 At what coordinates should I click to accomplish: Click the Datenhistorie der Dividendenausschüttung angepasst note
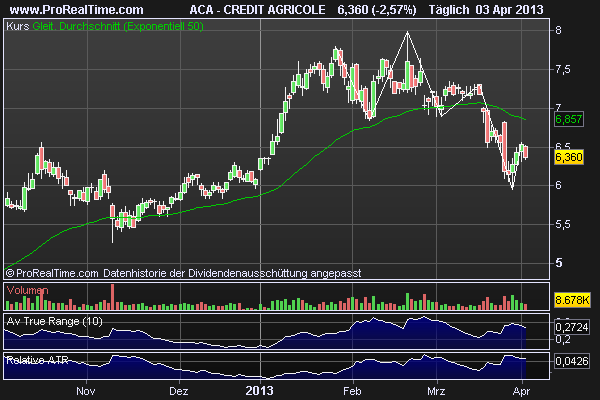[232, 273]
